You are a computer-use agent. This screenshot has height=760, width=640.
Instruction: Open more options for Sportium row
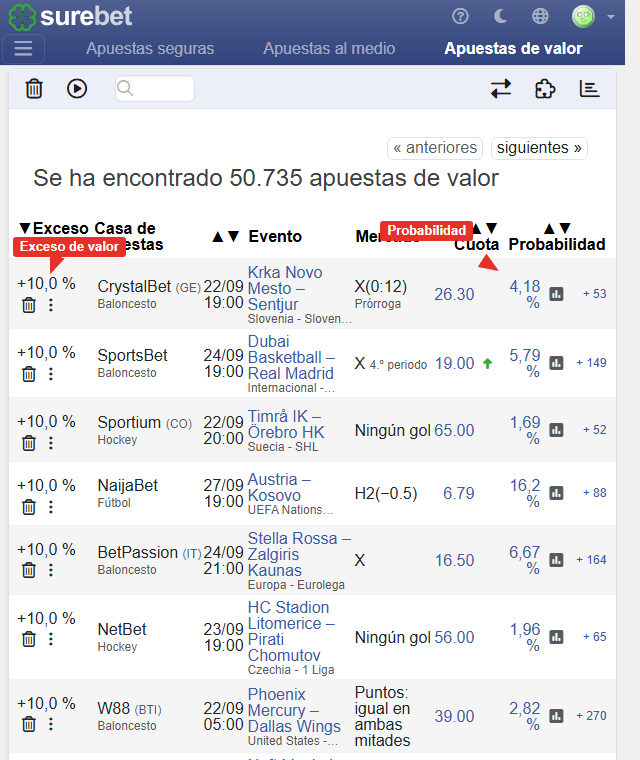click(x=51, y=443)
